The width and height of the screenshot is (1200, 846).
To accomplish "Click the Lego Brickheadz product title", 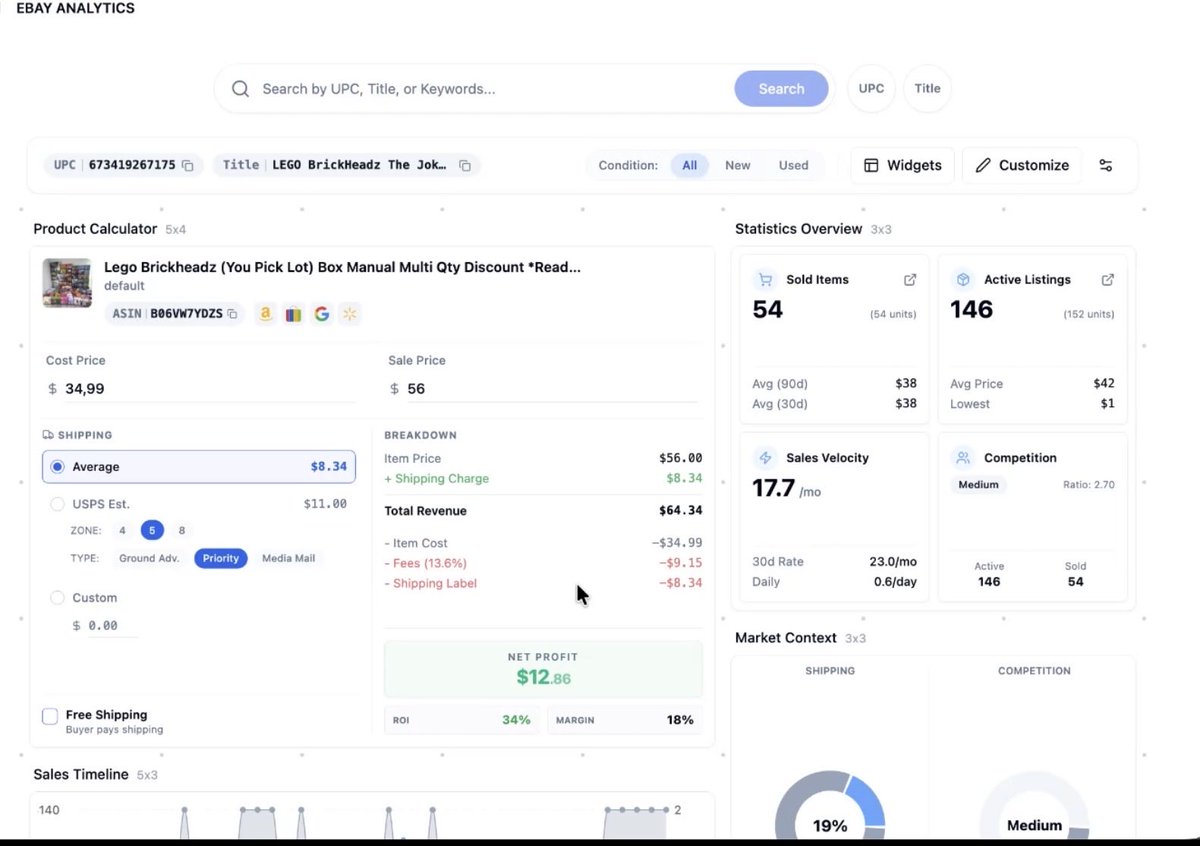I will pos(342,267).
